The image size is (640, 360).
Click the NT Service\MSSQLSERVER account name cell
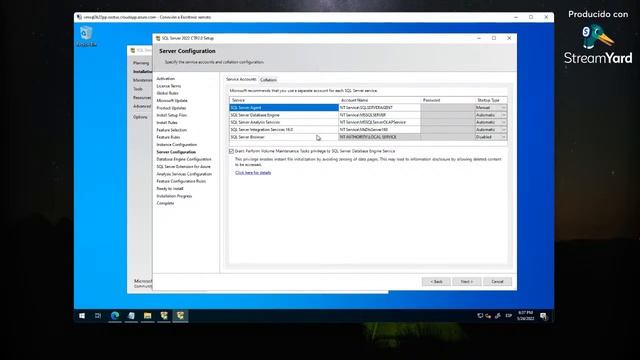[380, 115]
